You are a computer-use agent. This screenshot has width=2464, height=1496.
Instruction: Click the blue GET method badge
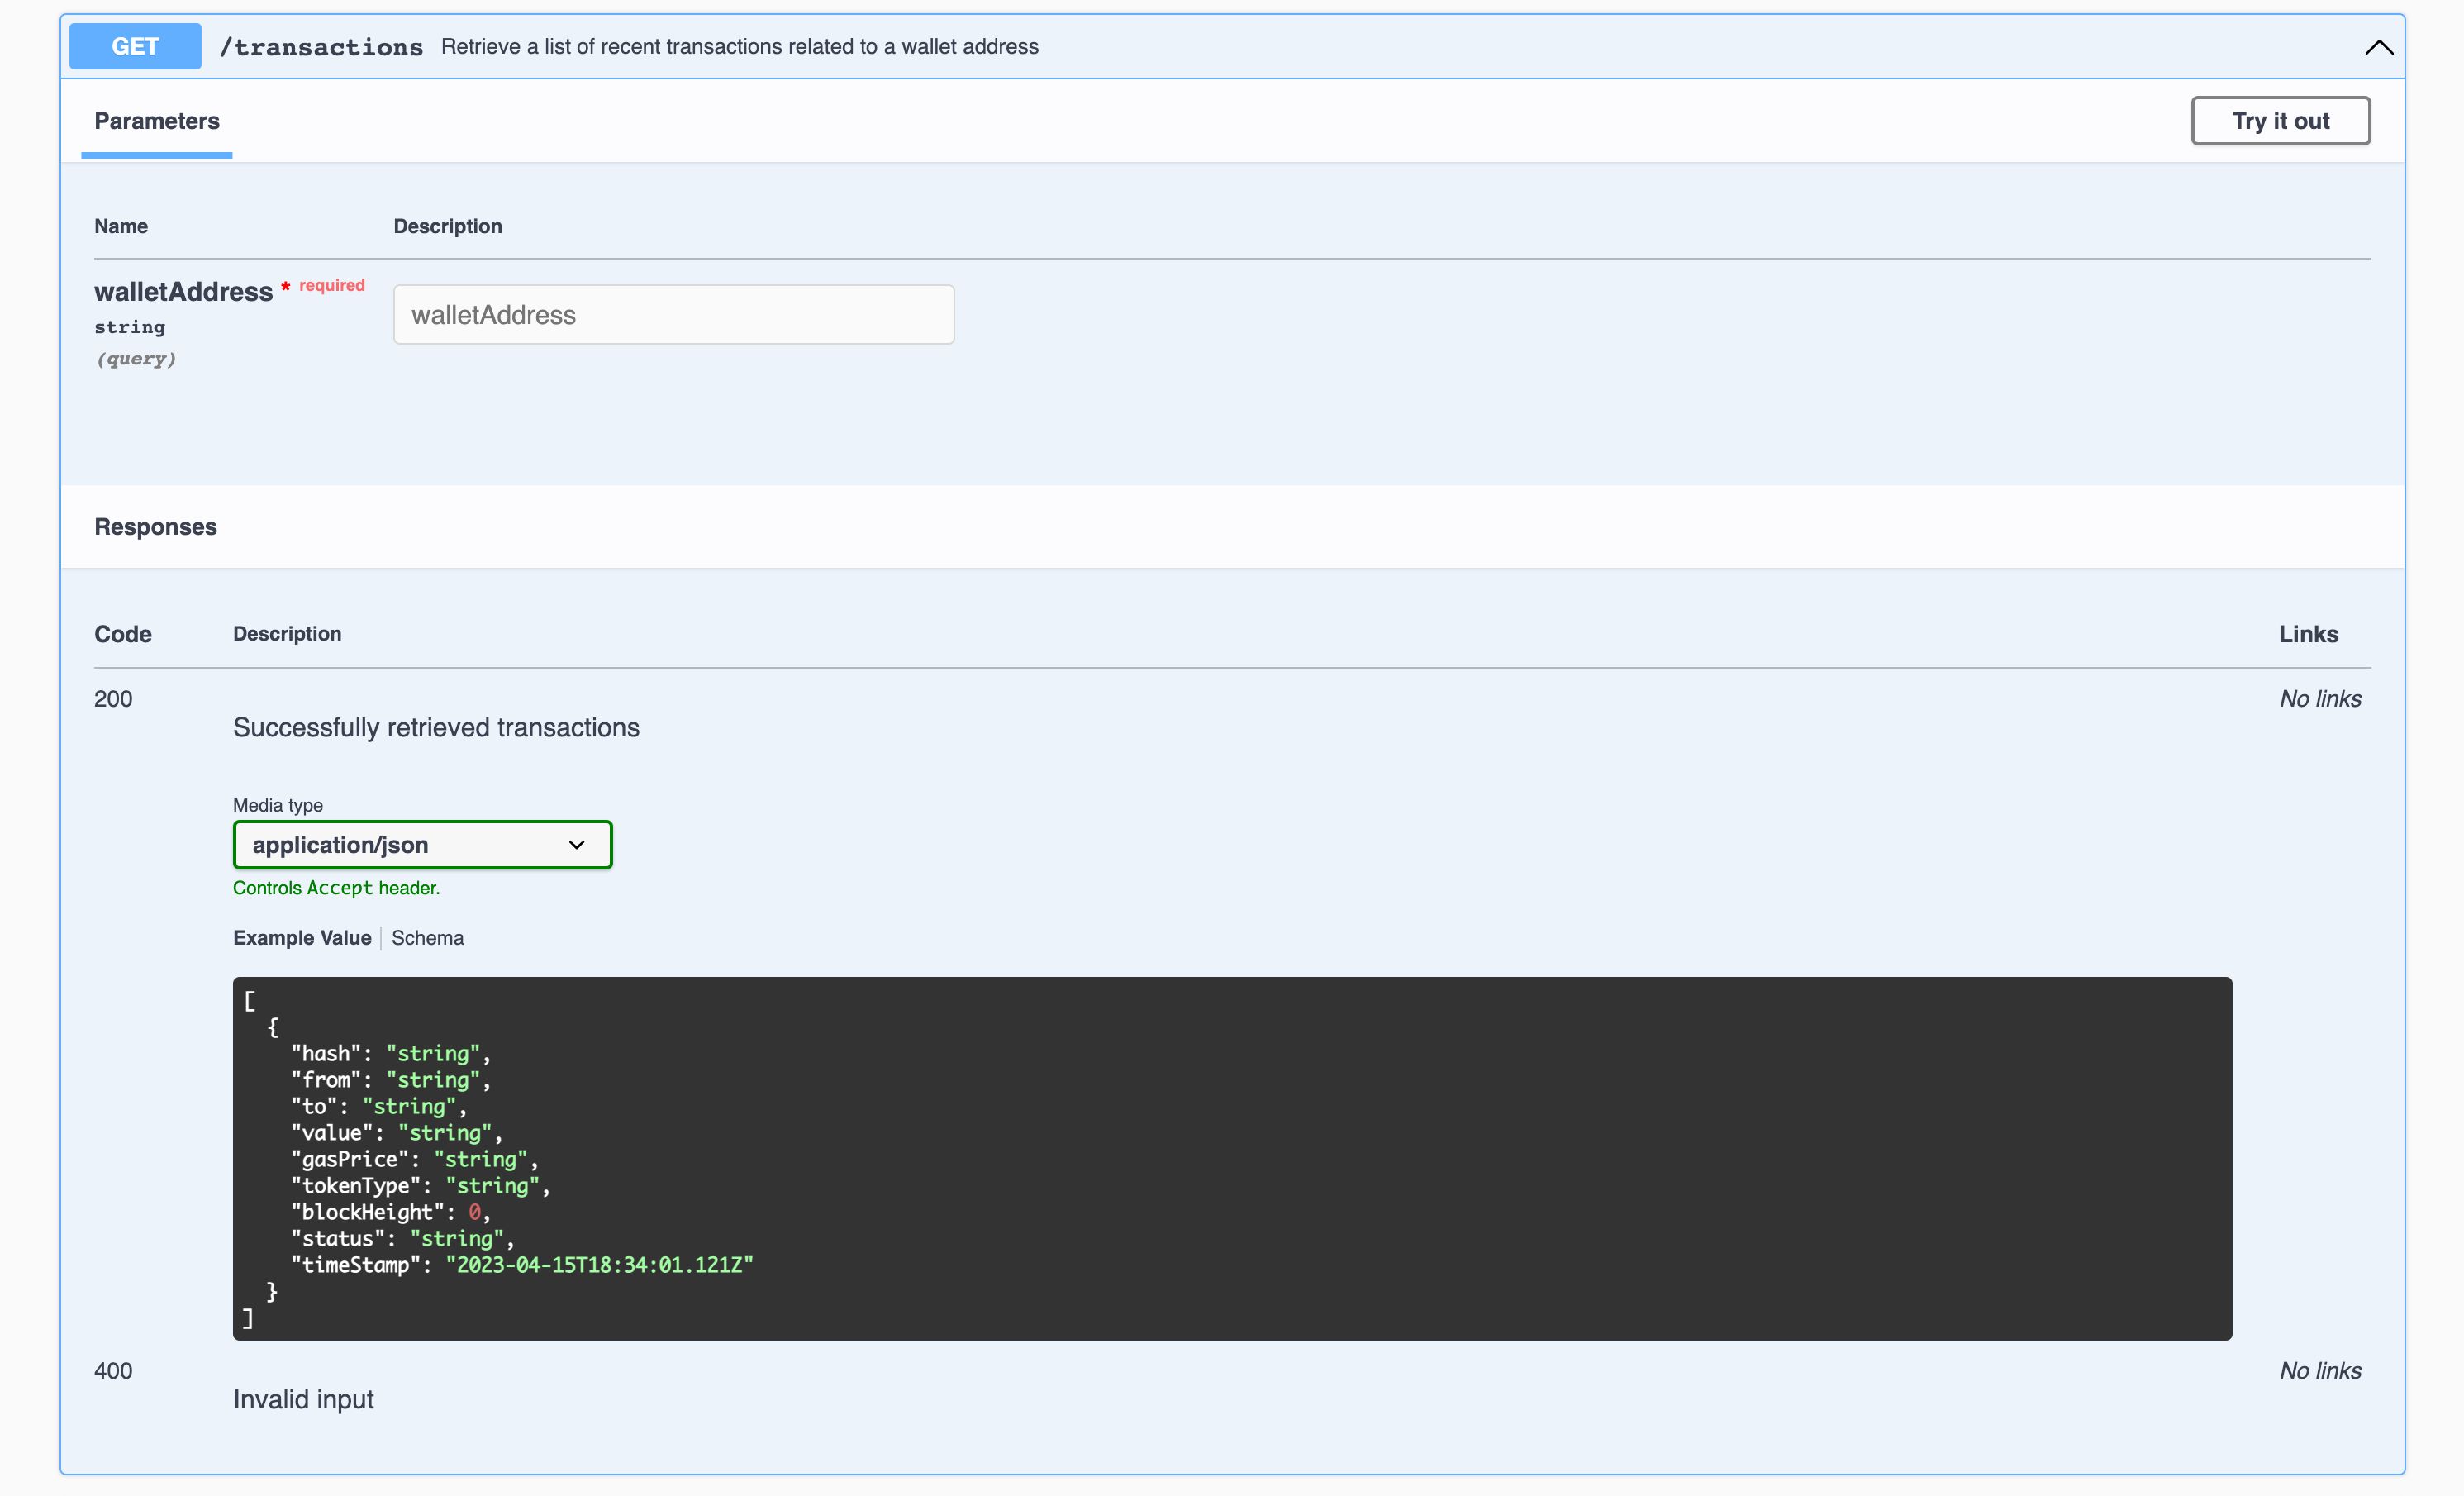point(135,46)
